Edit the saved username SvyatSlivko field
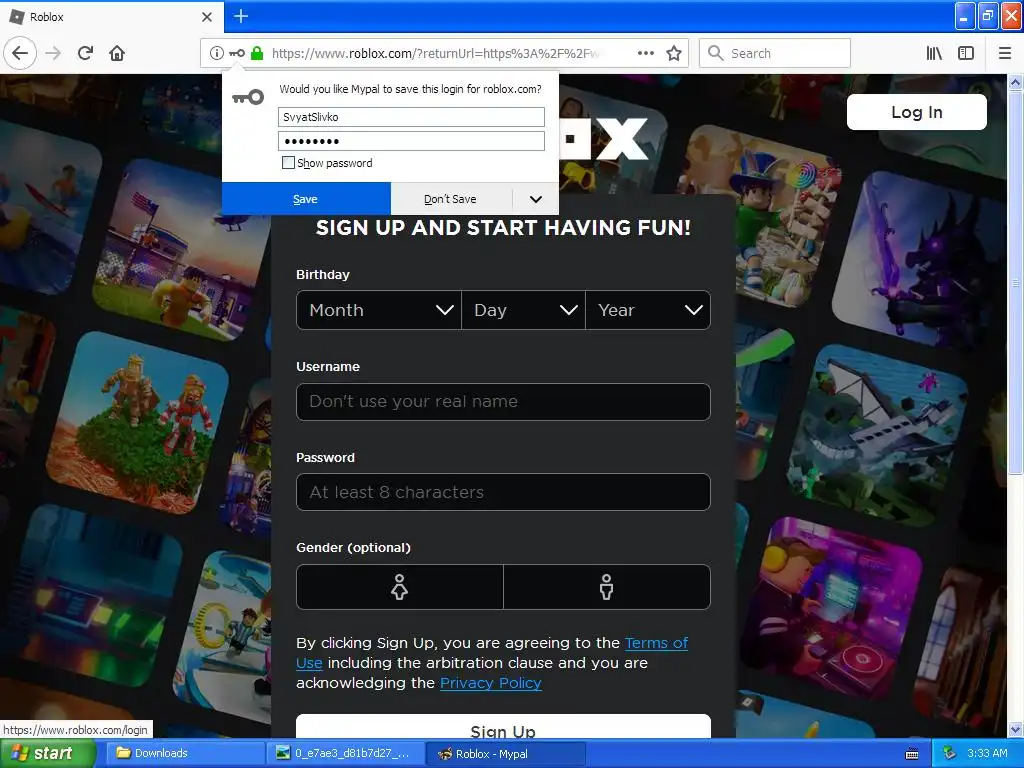1024x768 pixels. tap(411, 117)
